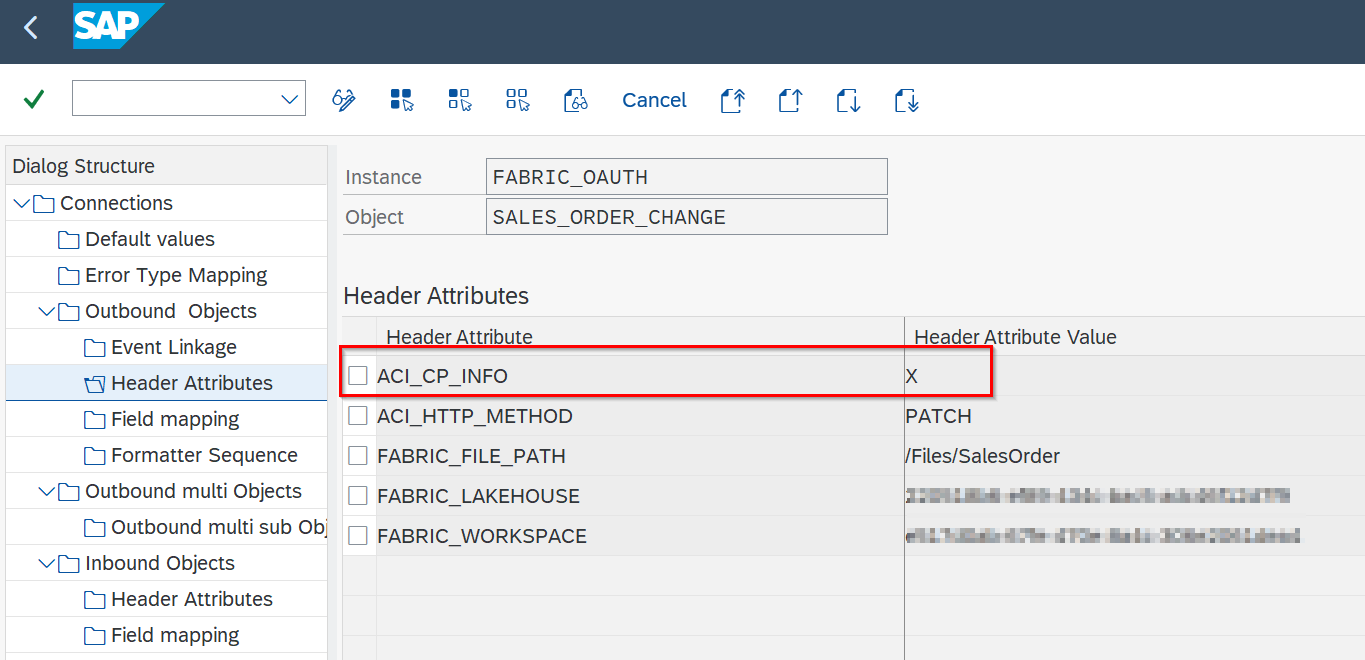Image resolution: width=1365 pixels, height=660 pixels.
Task: Go to next page icon
Action: coord(848,99)
